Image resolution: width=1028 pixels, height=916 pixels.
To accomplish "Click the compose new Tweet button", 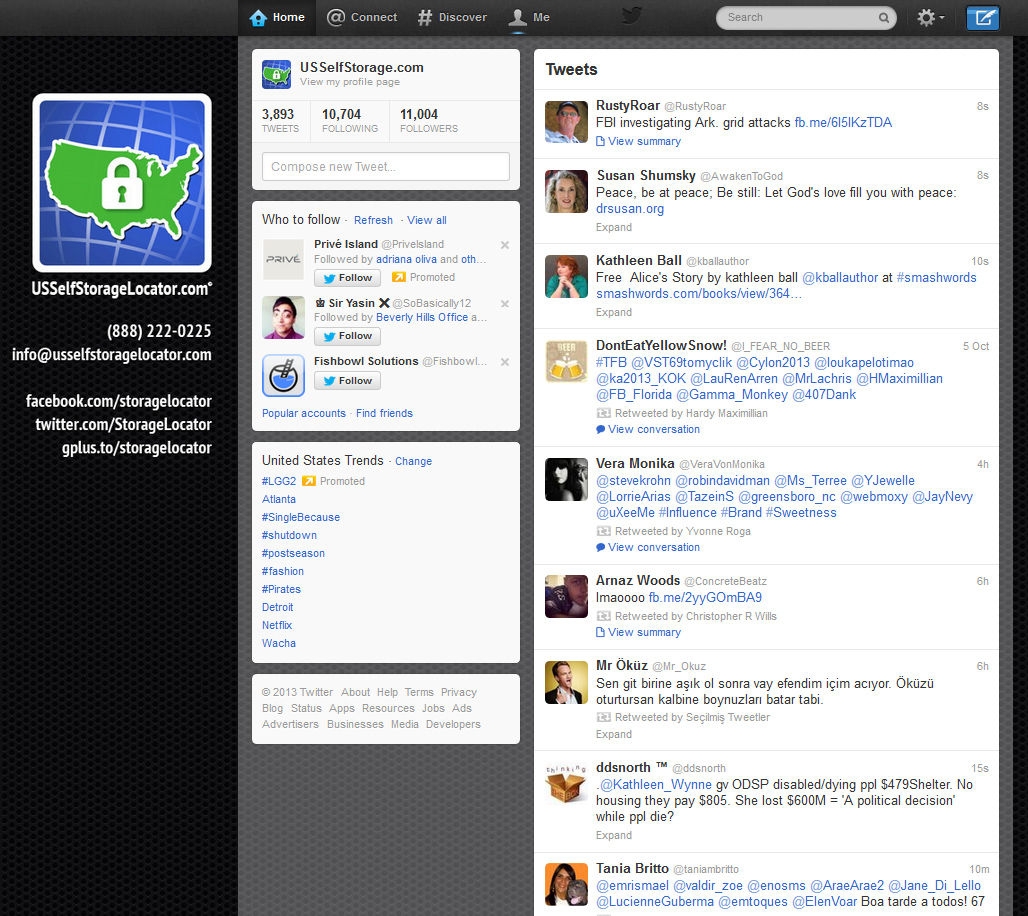I will (982, 18).
